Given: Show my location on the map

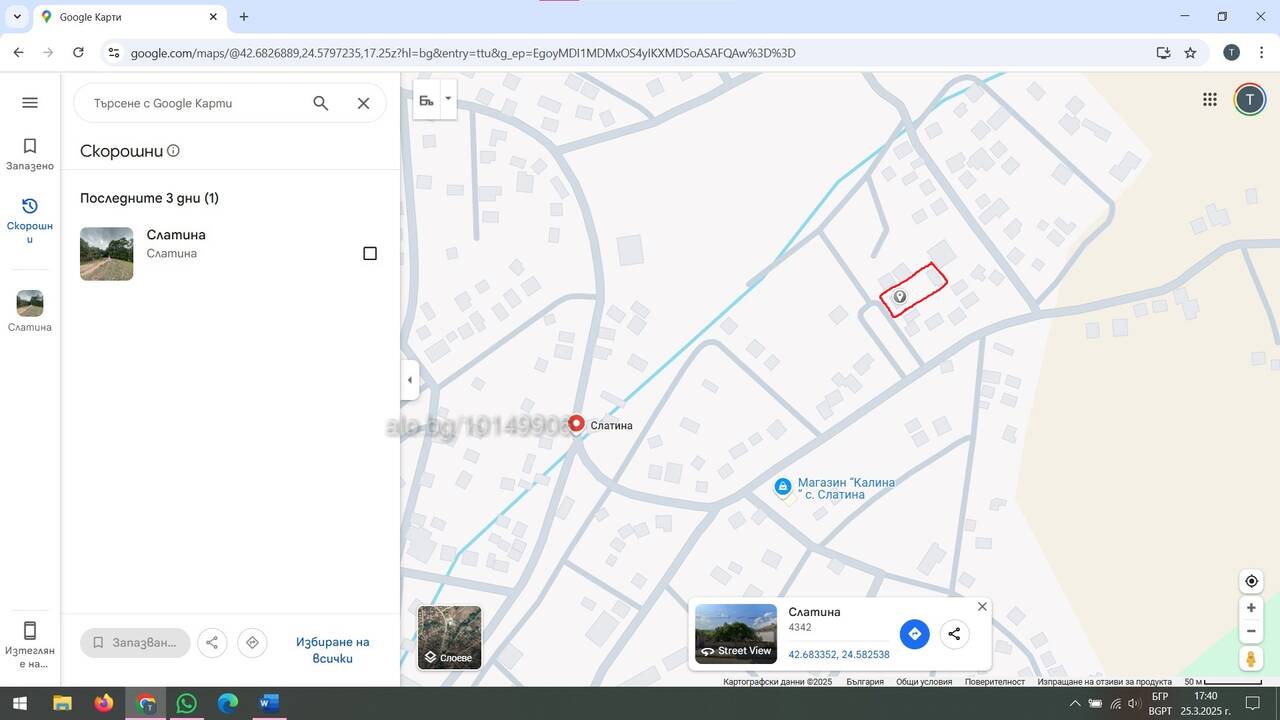Looking at the screenshot, I should (x=1251, y=581).
